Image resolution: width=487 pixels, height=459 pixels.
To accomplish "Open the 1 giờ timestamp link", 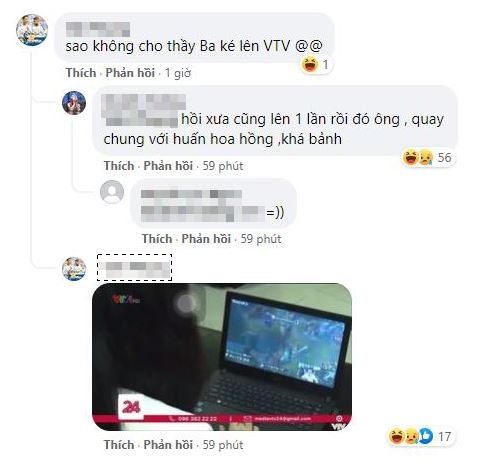I will coord(178,73).
